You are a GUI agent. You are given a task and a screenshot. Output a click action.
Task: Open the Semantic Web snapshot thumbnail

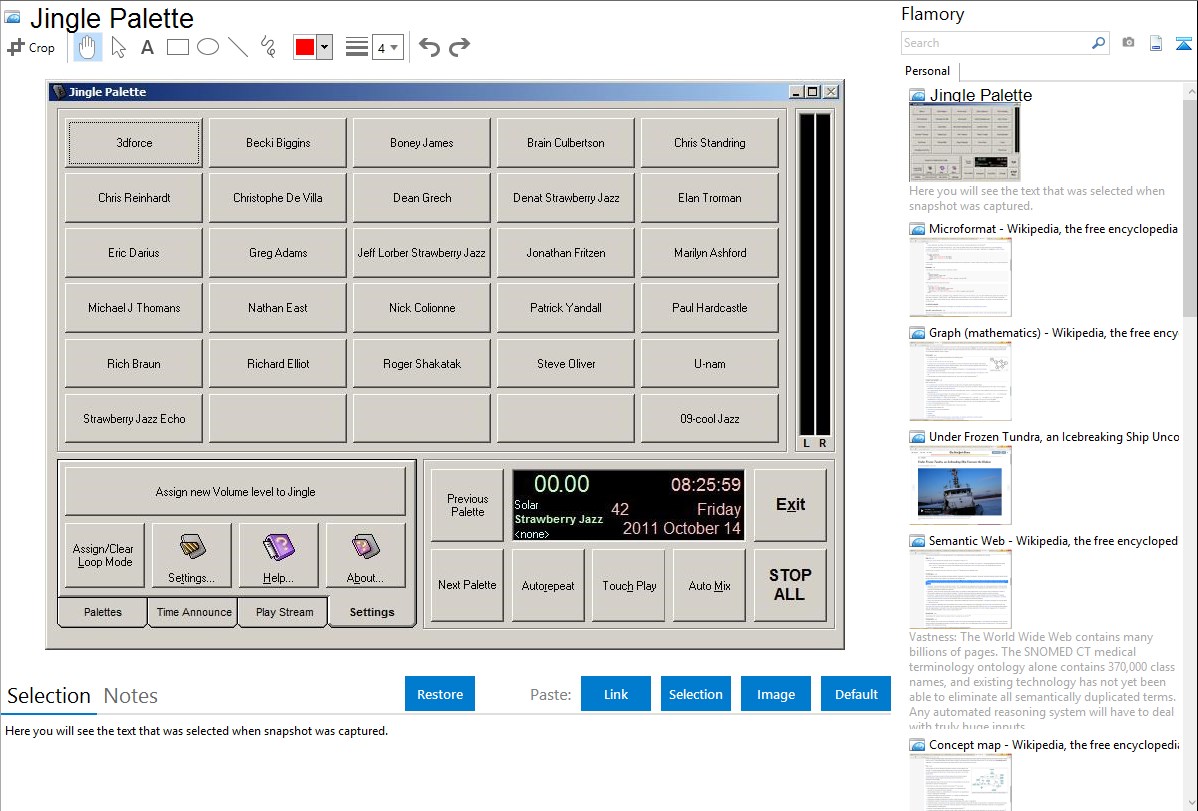(x=960, y=589)
